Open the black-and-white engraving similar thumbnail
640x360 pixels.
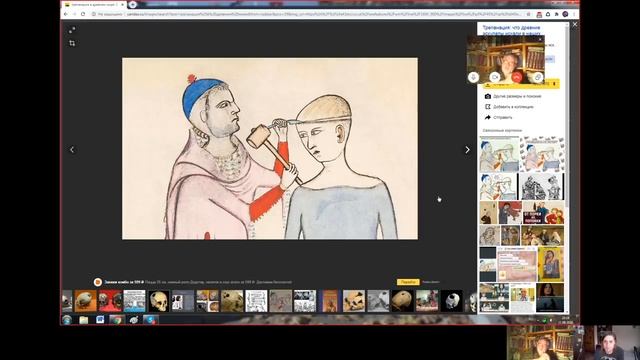coord(541,187)
